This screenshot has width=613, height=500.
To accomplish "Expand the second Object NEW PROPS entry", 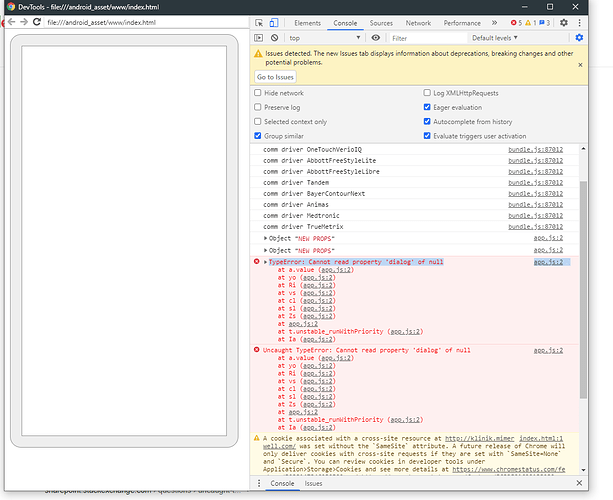I will click(265, 250).
